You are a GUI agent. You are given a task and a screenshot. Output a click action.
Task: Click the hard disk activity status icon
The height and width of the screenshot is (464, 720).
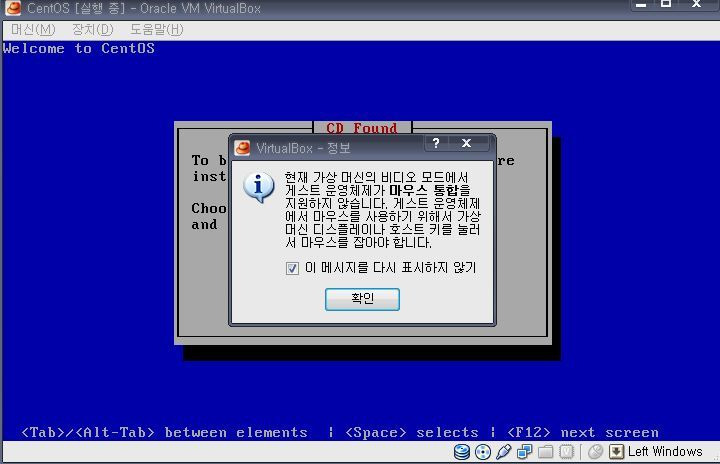pos(461,452)
